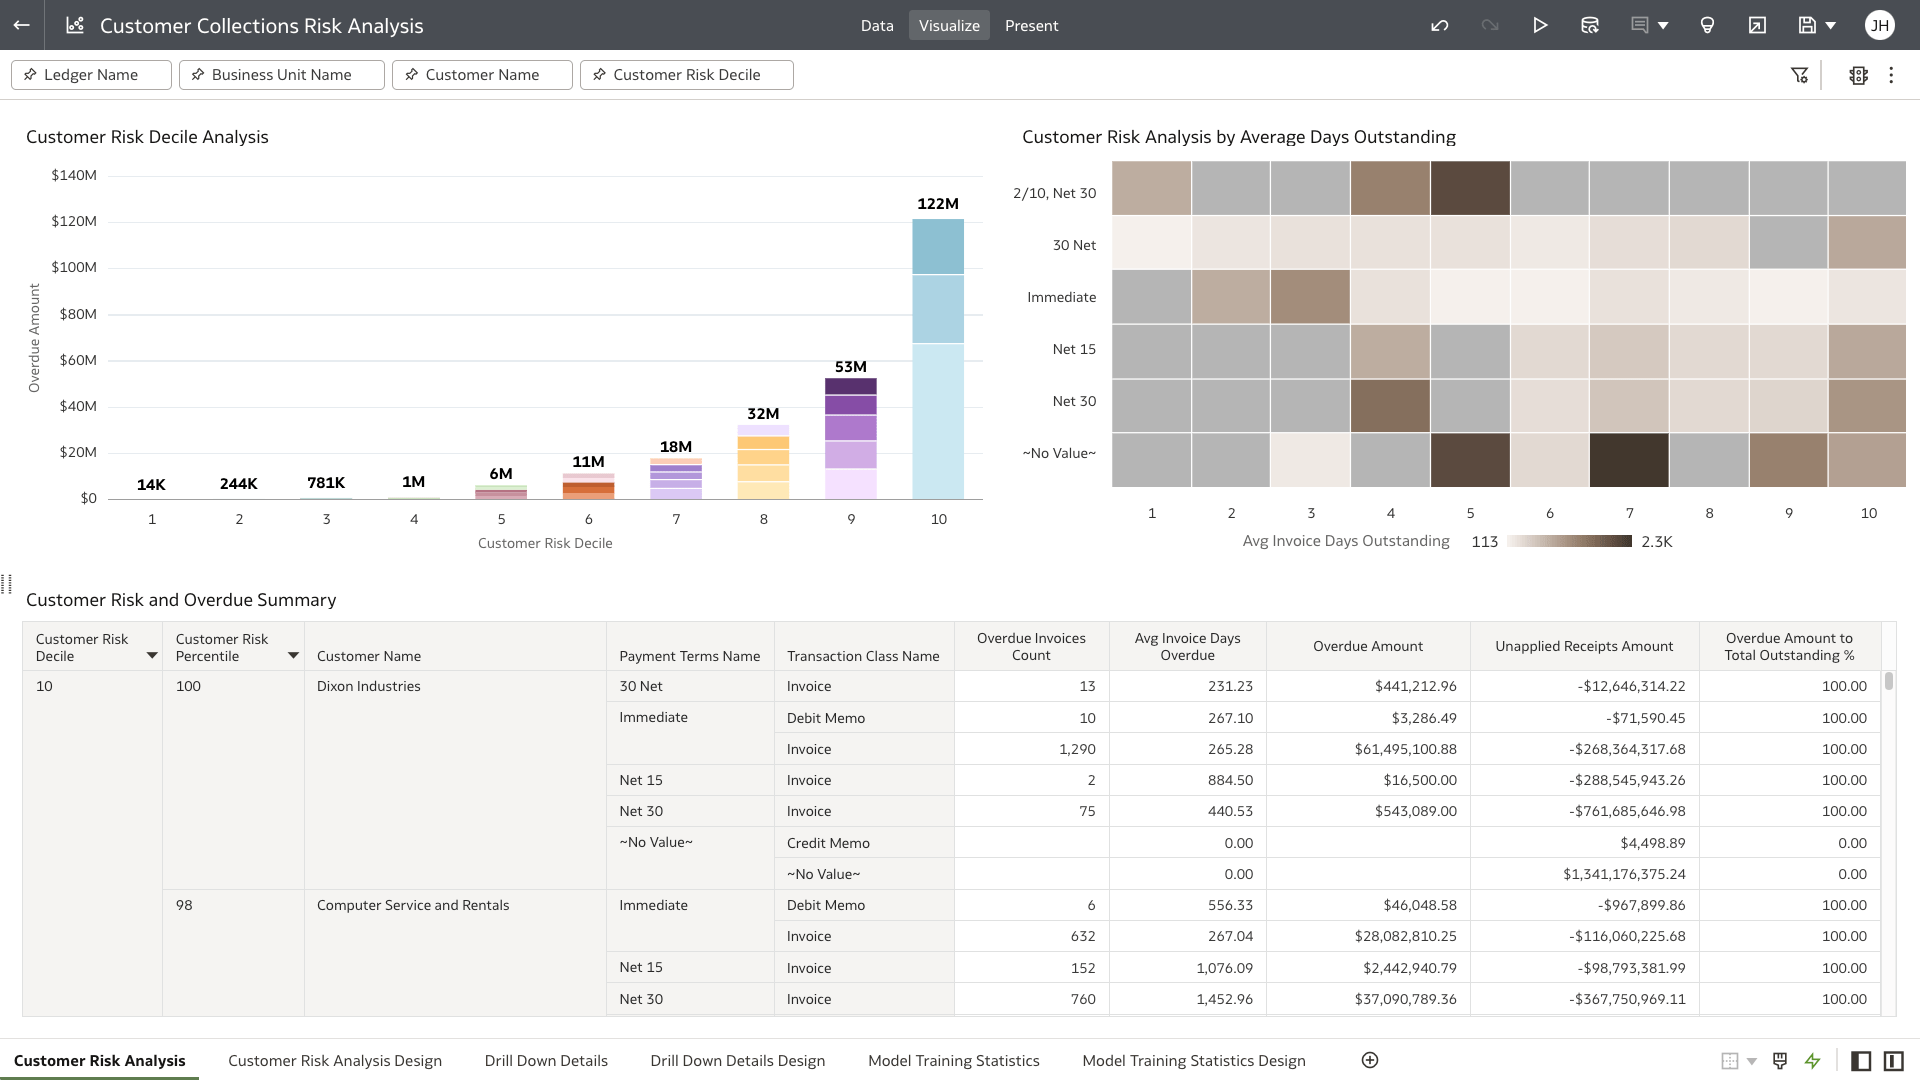Toggle the green auto-apply lightning icon
The image size is (1920, 1080).
tap(1813, 1060)
